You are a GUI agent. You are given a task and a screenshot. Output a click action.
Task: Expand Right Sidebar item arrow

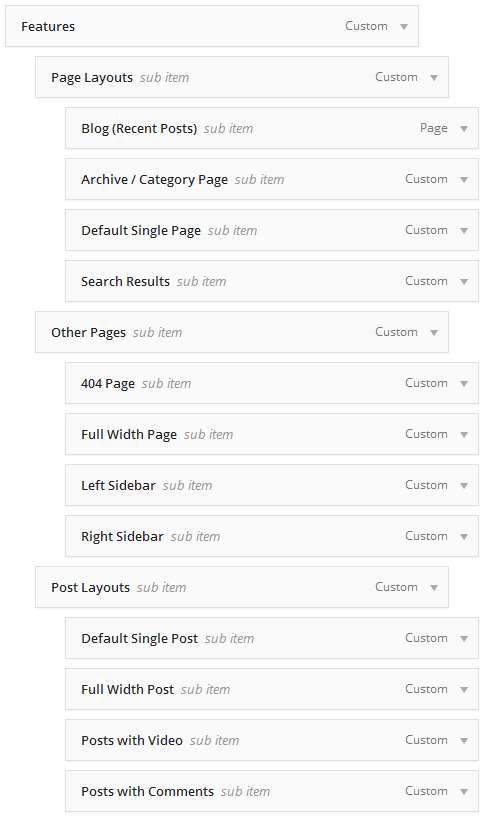464,537
